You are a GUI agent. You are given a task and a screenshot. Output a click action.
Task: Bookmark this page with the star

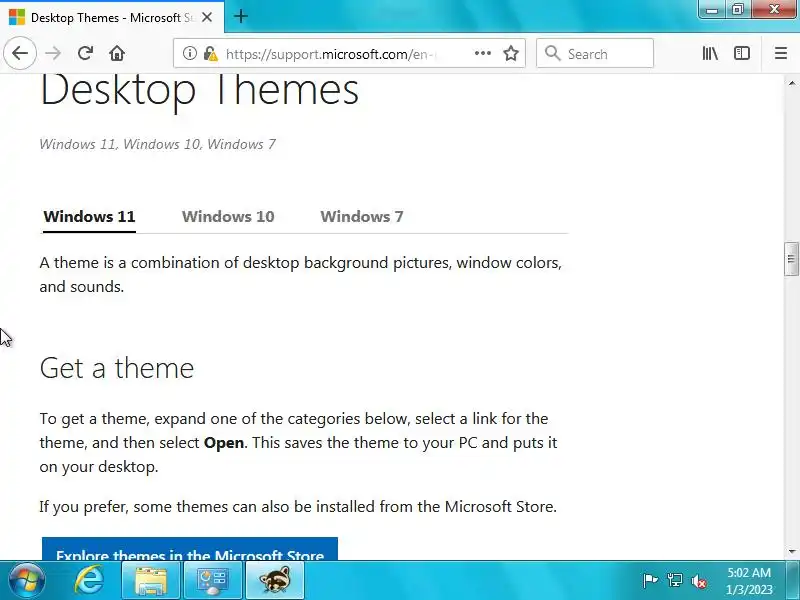(511, 53)
